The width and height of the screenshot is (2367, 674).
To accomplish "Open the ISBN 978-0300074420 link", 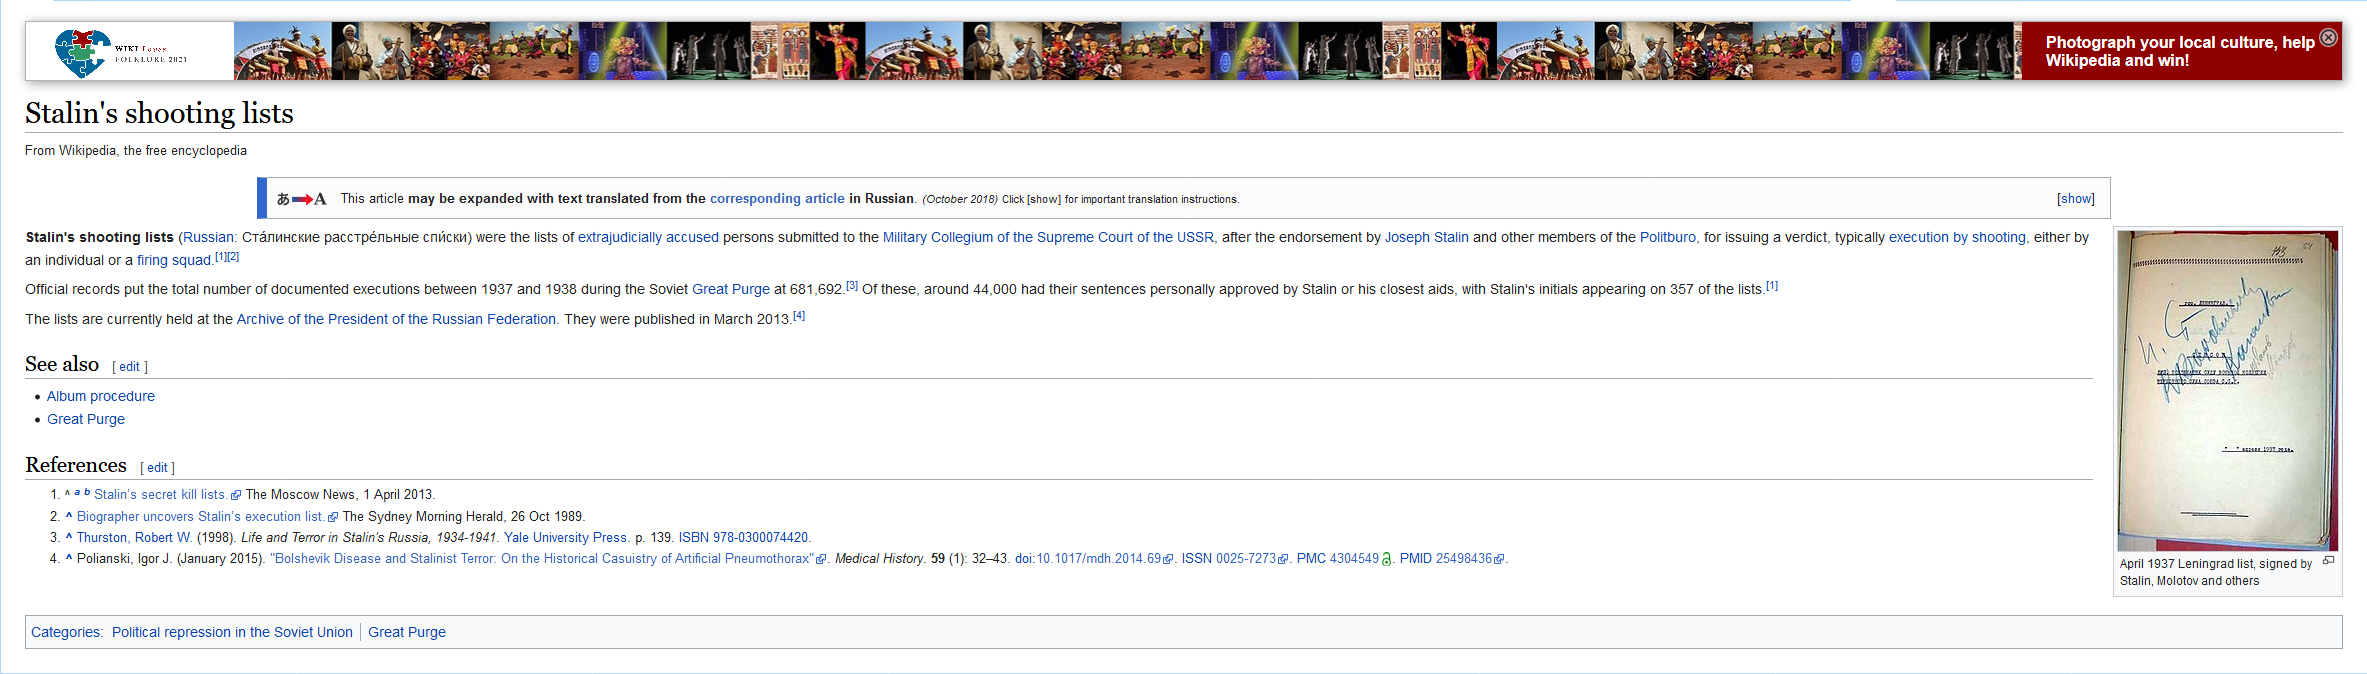I will (744, 538).
